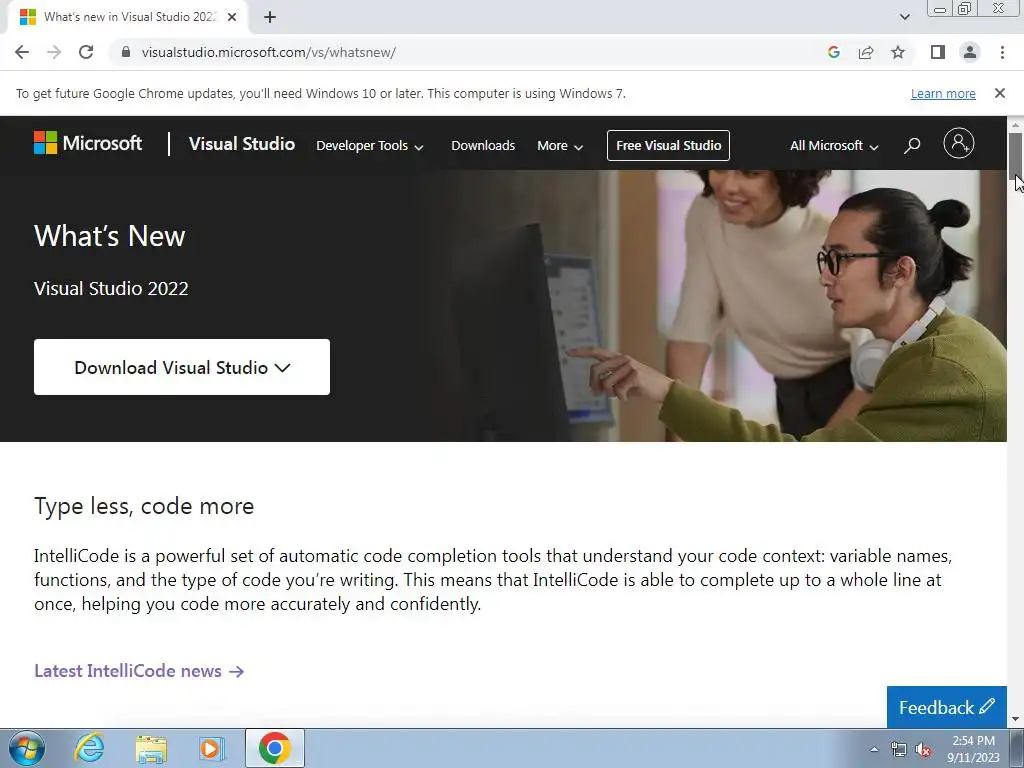
Task: Open the Chrome three-dot menu
Action: (x=1002, y=52)
